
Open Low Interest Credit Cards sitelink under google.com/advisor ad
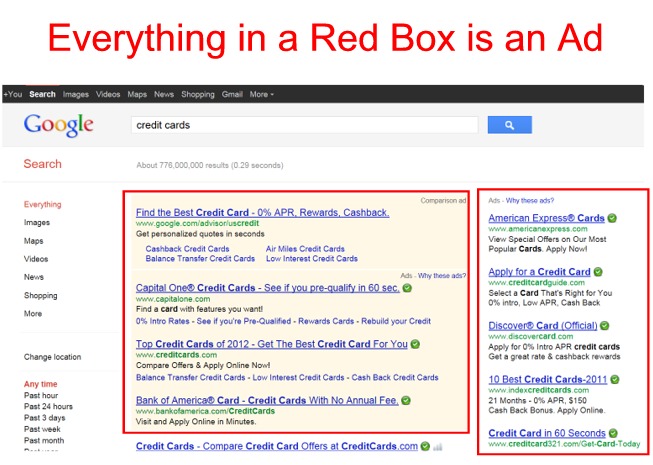coord(312,259)
